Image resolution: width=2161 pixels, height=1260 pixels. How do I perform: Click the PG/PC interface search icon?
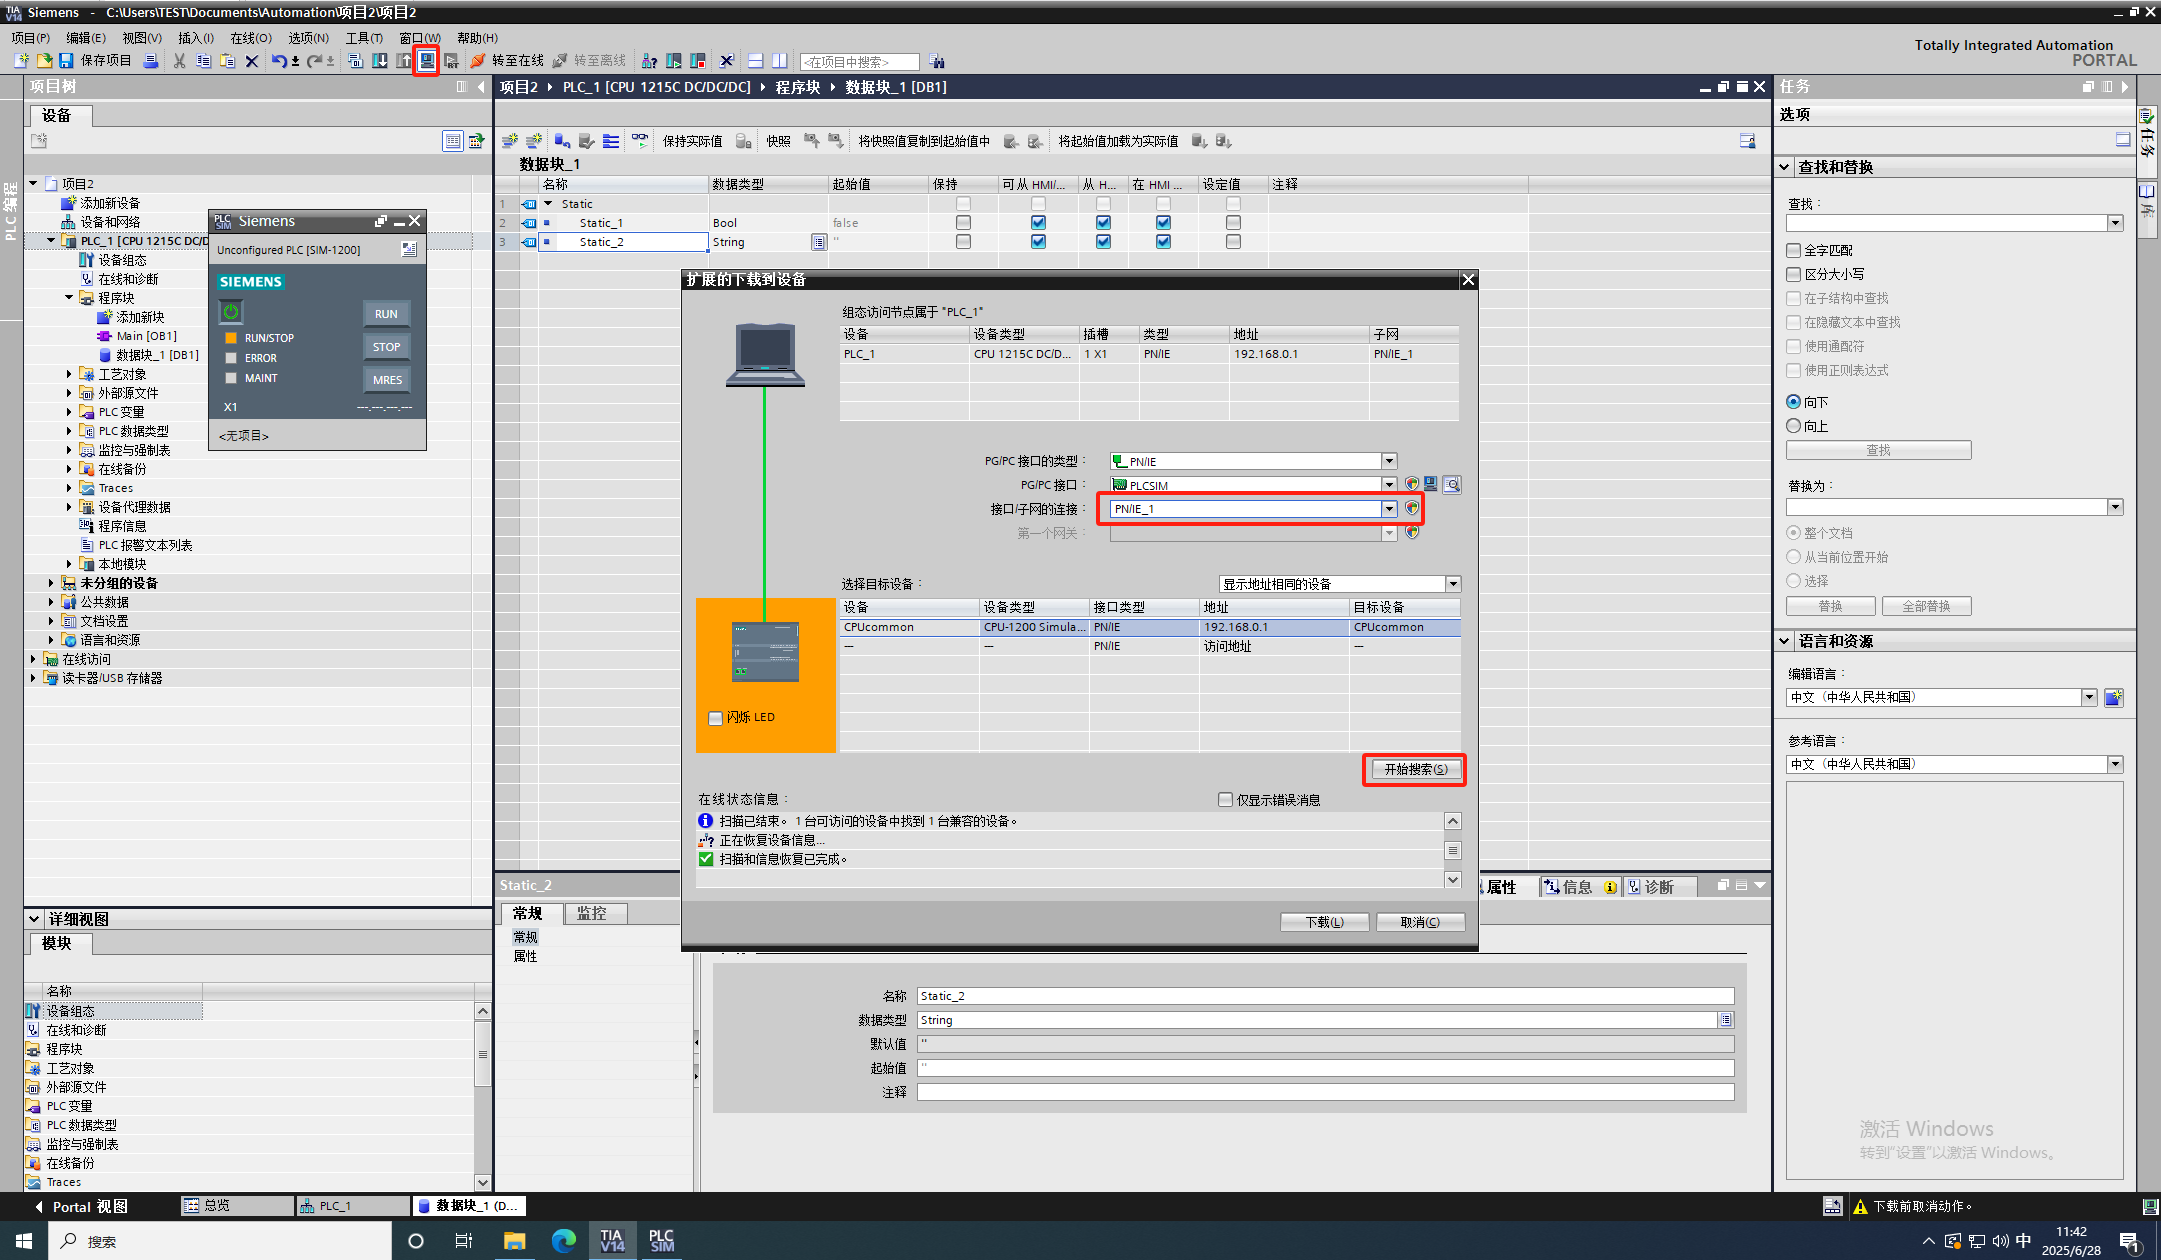[x=1452, y=485]
